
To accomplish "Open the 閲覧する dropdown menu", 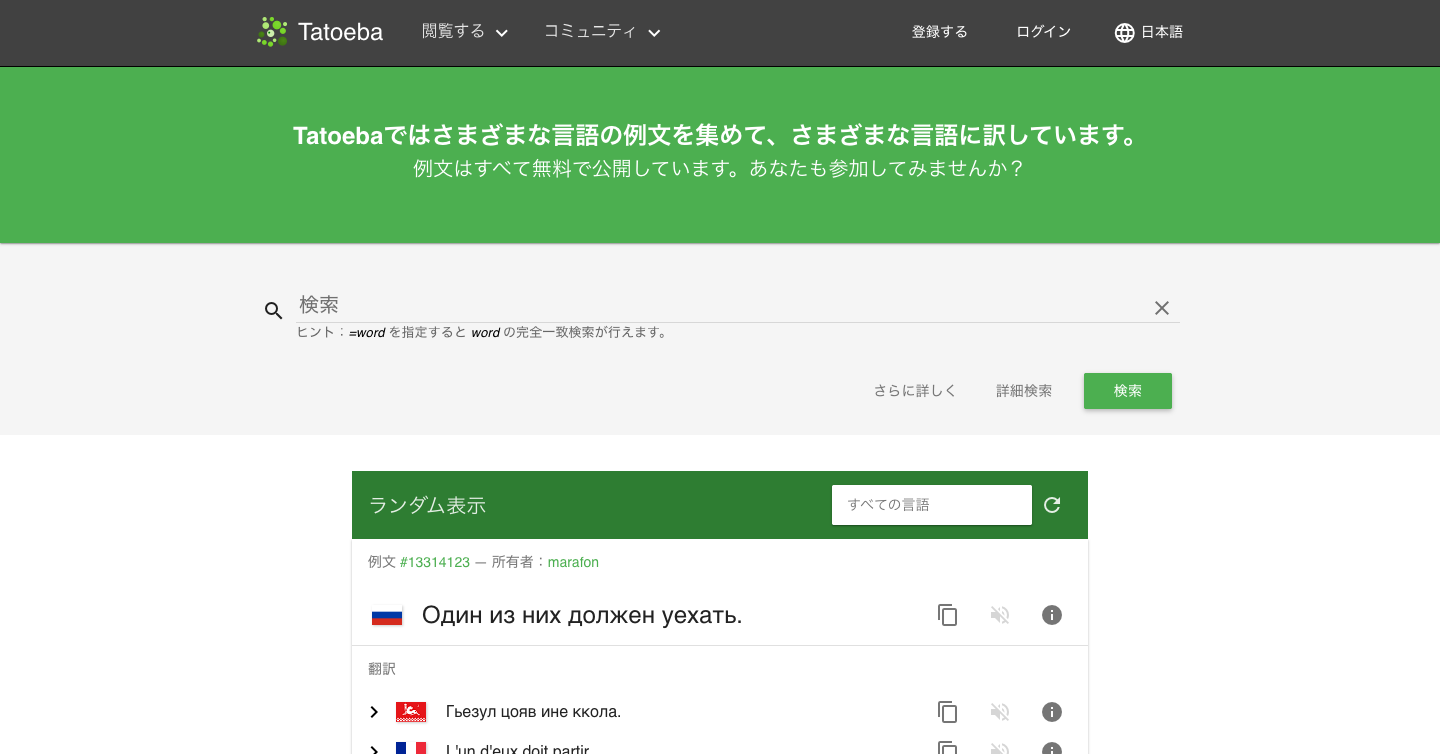I will tap(465, 32).
